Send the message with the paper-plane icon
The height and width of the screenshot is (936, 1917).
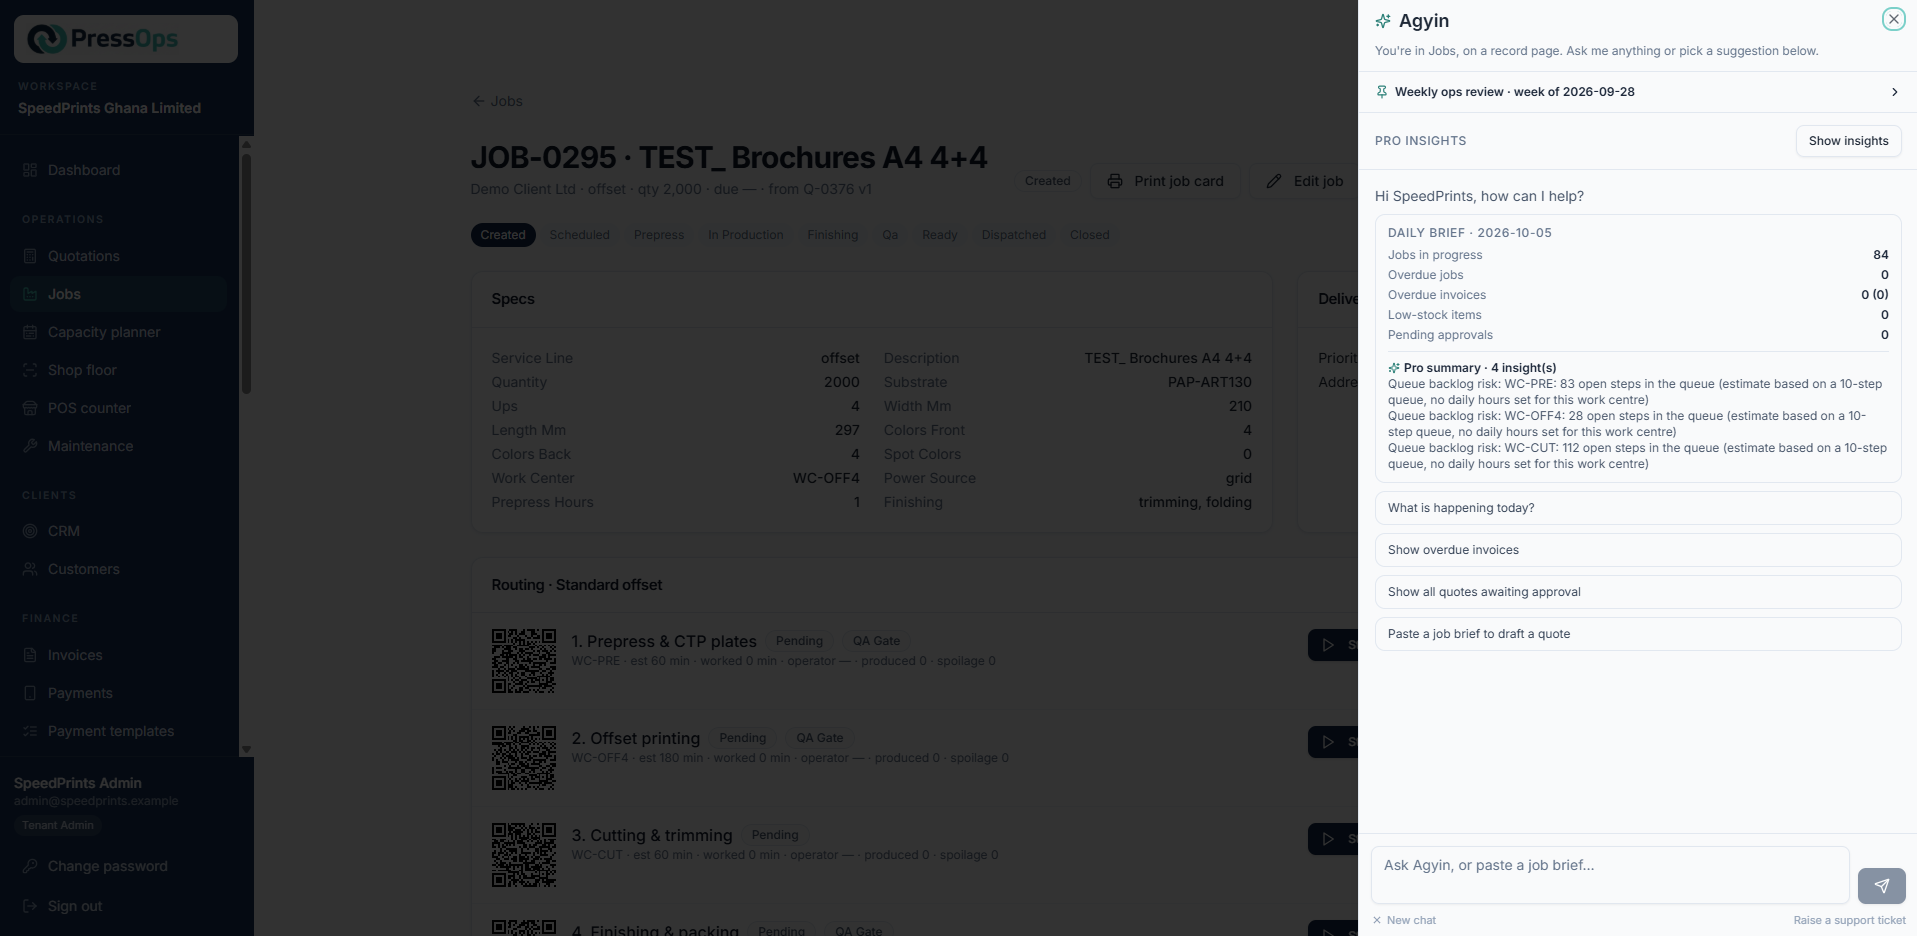(1881, 886)
